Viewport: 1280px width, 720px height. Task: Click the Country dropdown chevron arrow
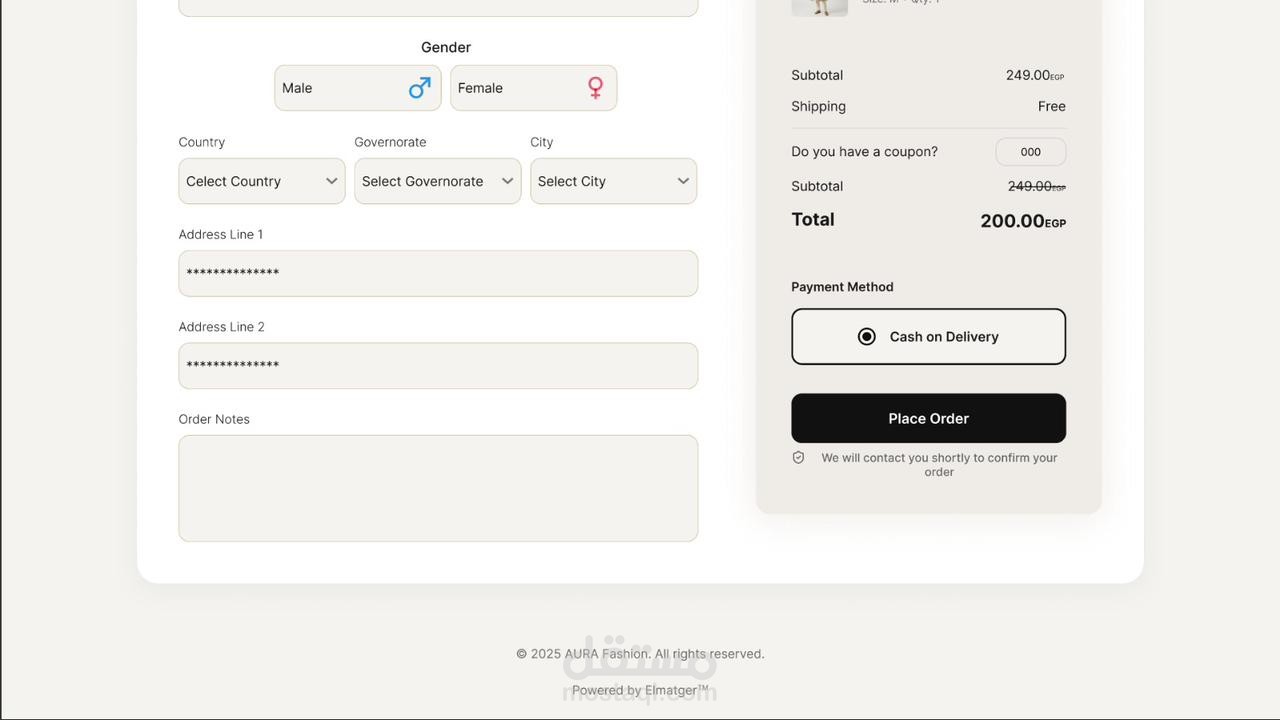click(x=332, y=181)
